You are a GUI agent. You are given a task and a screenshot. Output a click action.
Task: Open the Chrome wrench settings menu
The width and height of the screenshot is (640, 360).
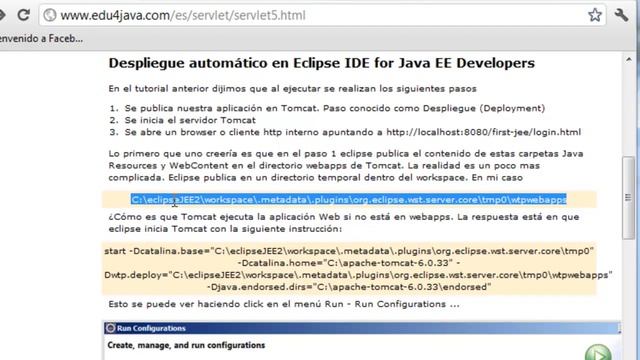(621, 15)
